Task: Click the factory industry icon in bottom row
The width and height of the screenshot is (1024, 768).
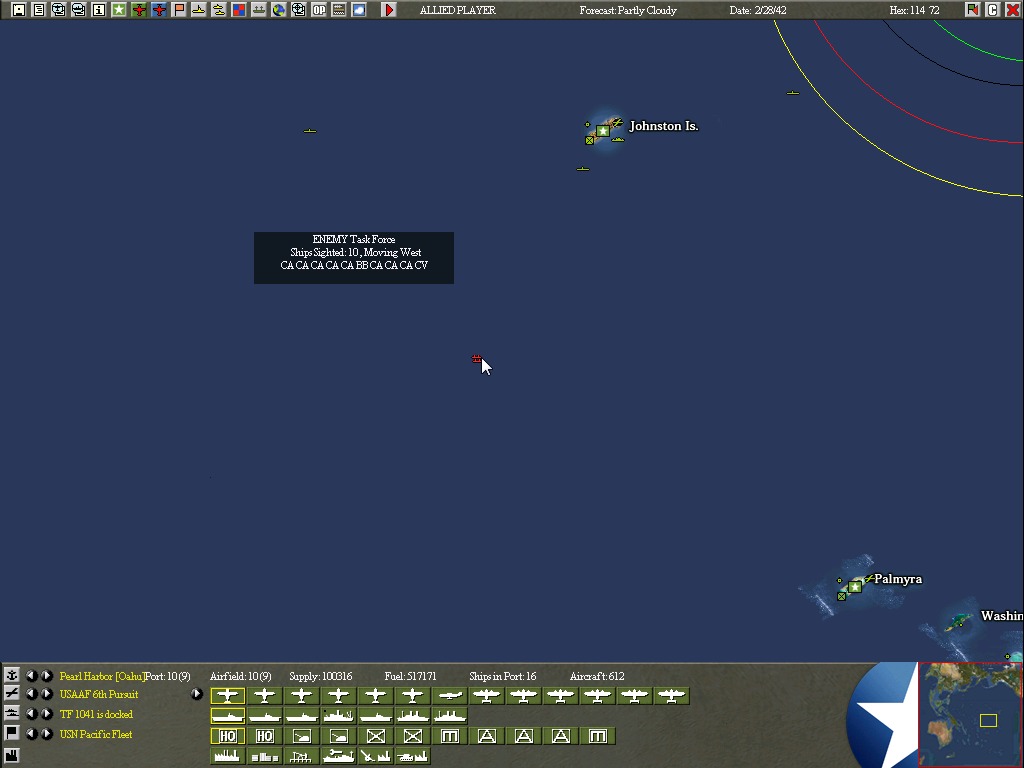Action: coord(227,756)
